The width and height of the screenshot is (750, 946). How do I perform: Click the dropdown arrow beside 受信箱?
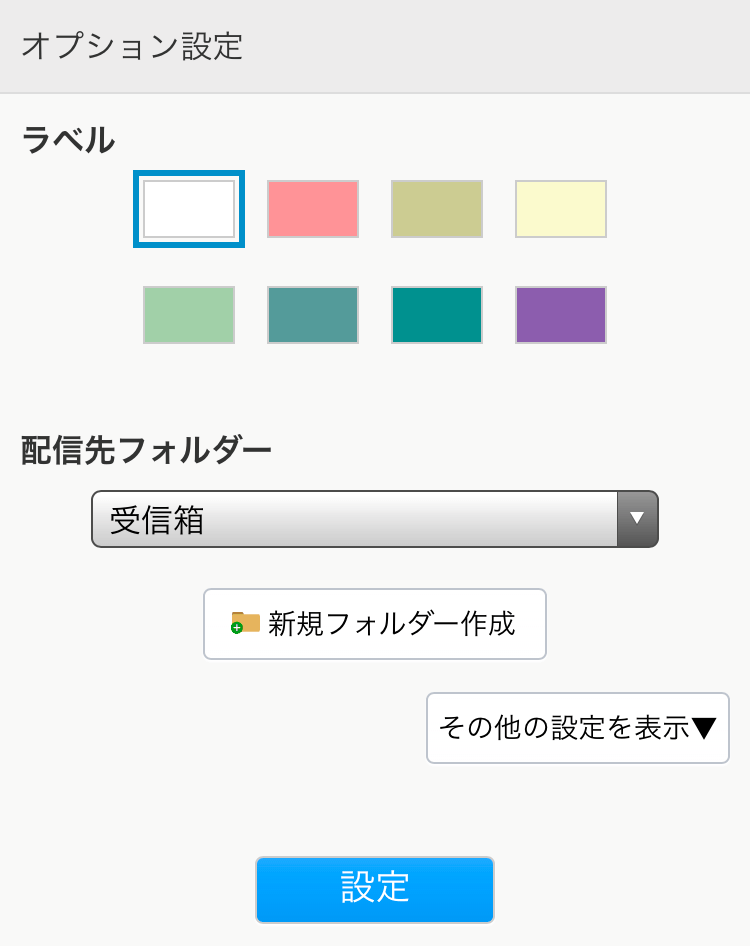(x=637, y=519)
